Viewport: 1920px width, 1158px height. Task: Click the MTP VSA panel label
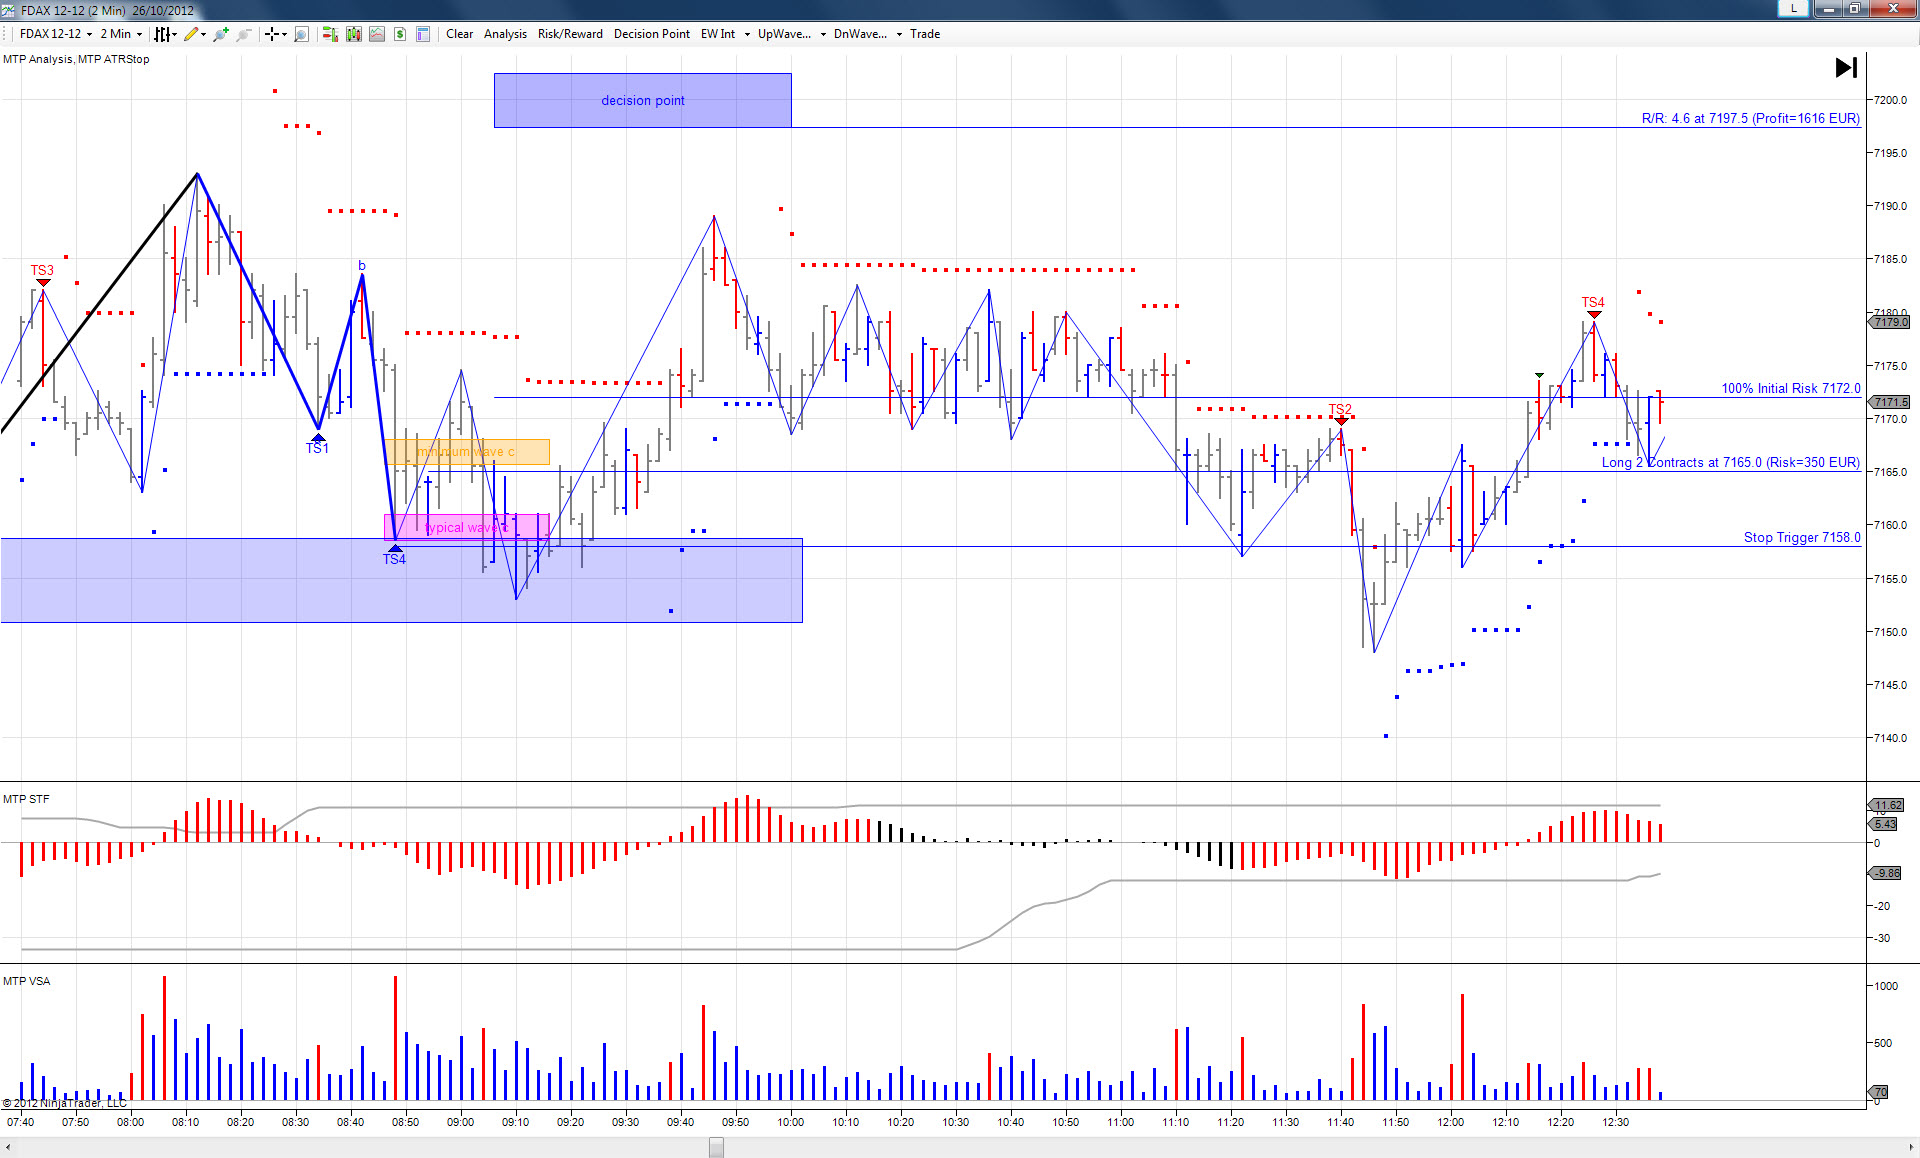coord(26,981)
